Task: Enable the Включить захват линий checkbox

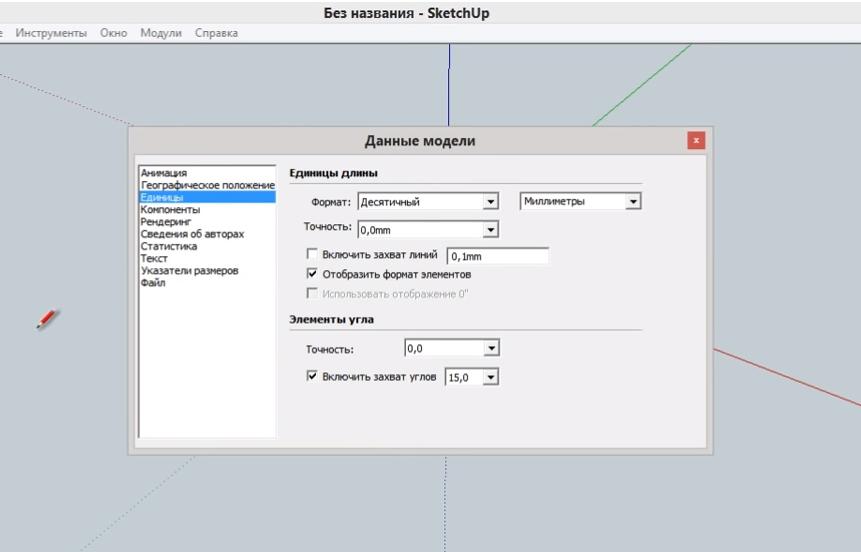Action: click(312, 254)
